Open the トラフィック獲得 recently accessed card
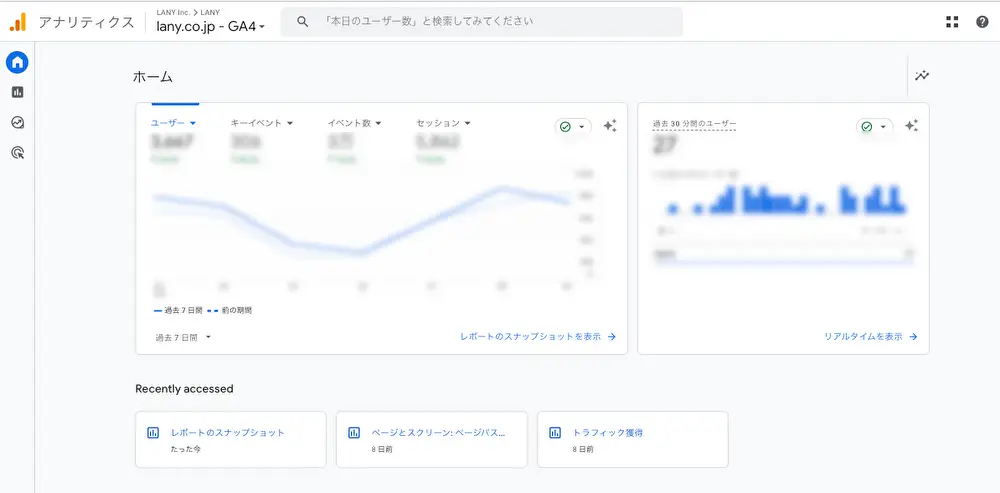1000x493 pixels. pyautogui.click(x=632, y=439)
